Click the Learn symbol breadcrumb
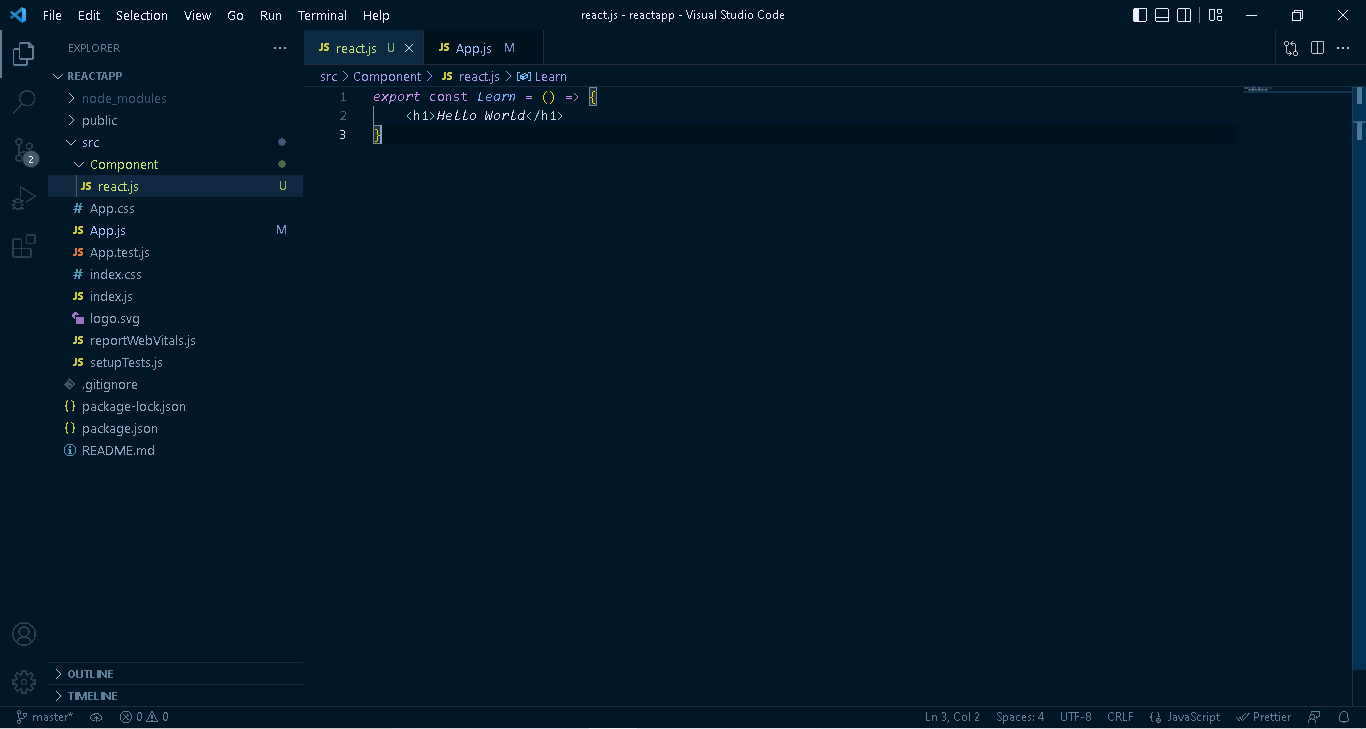 click(x=542, y=76)
